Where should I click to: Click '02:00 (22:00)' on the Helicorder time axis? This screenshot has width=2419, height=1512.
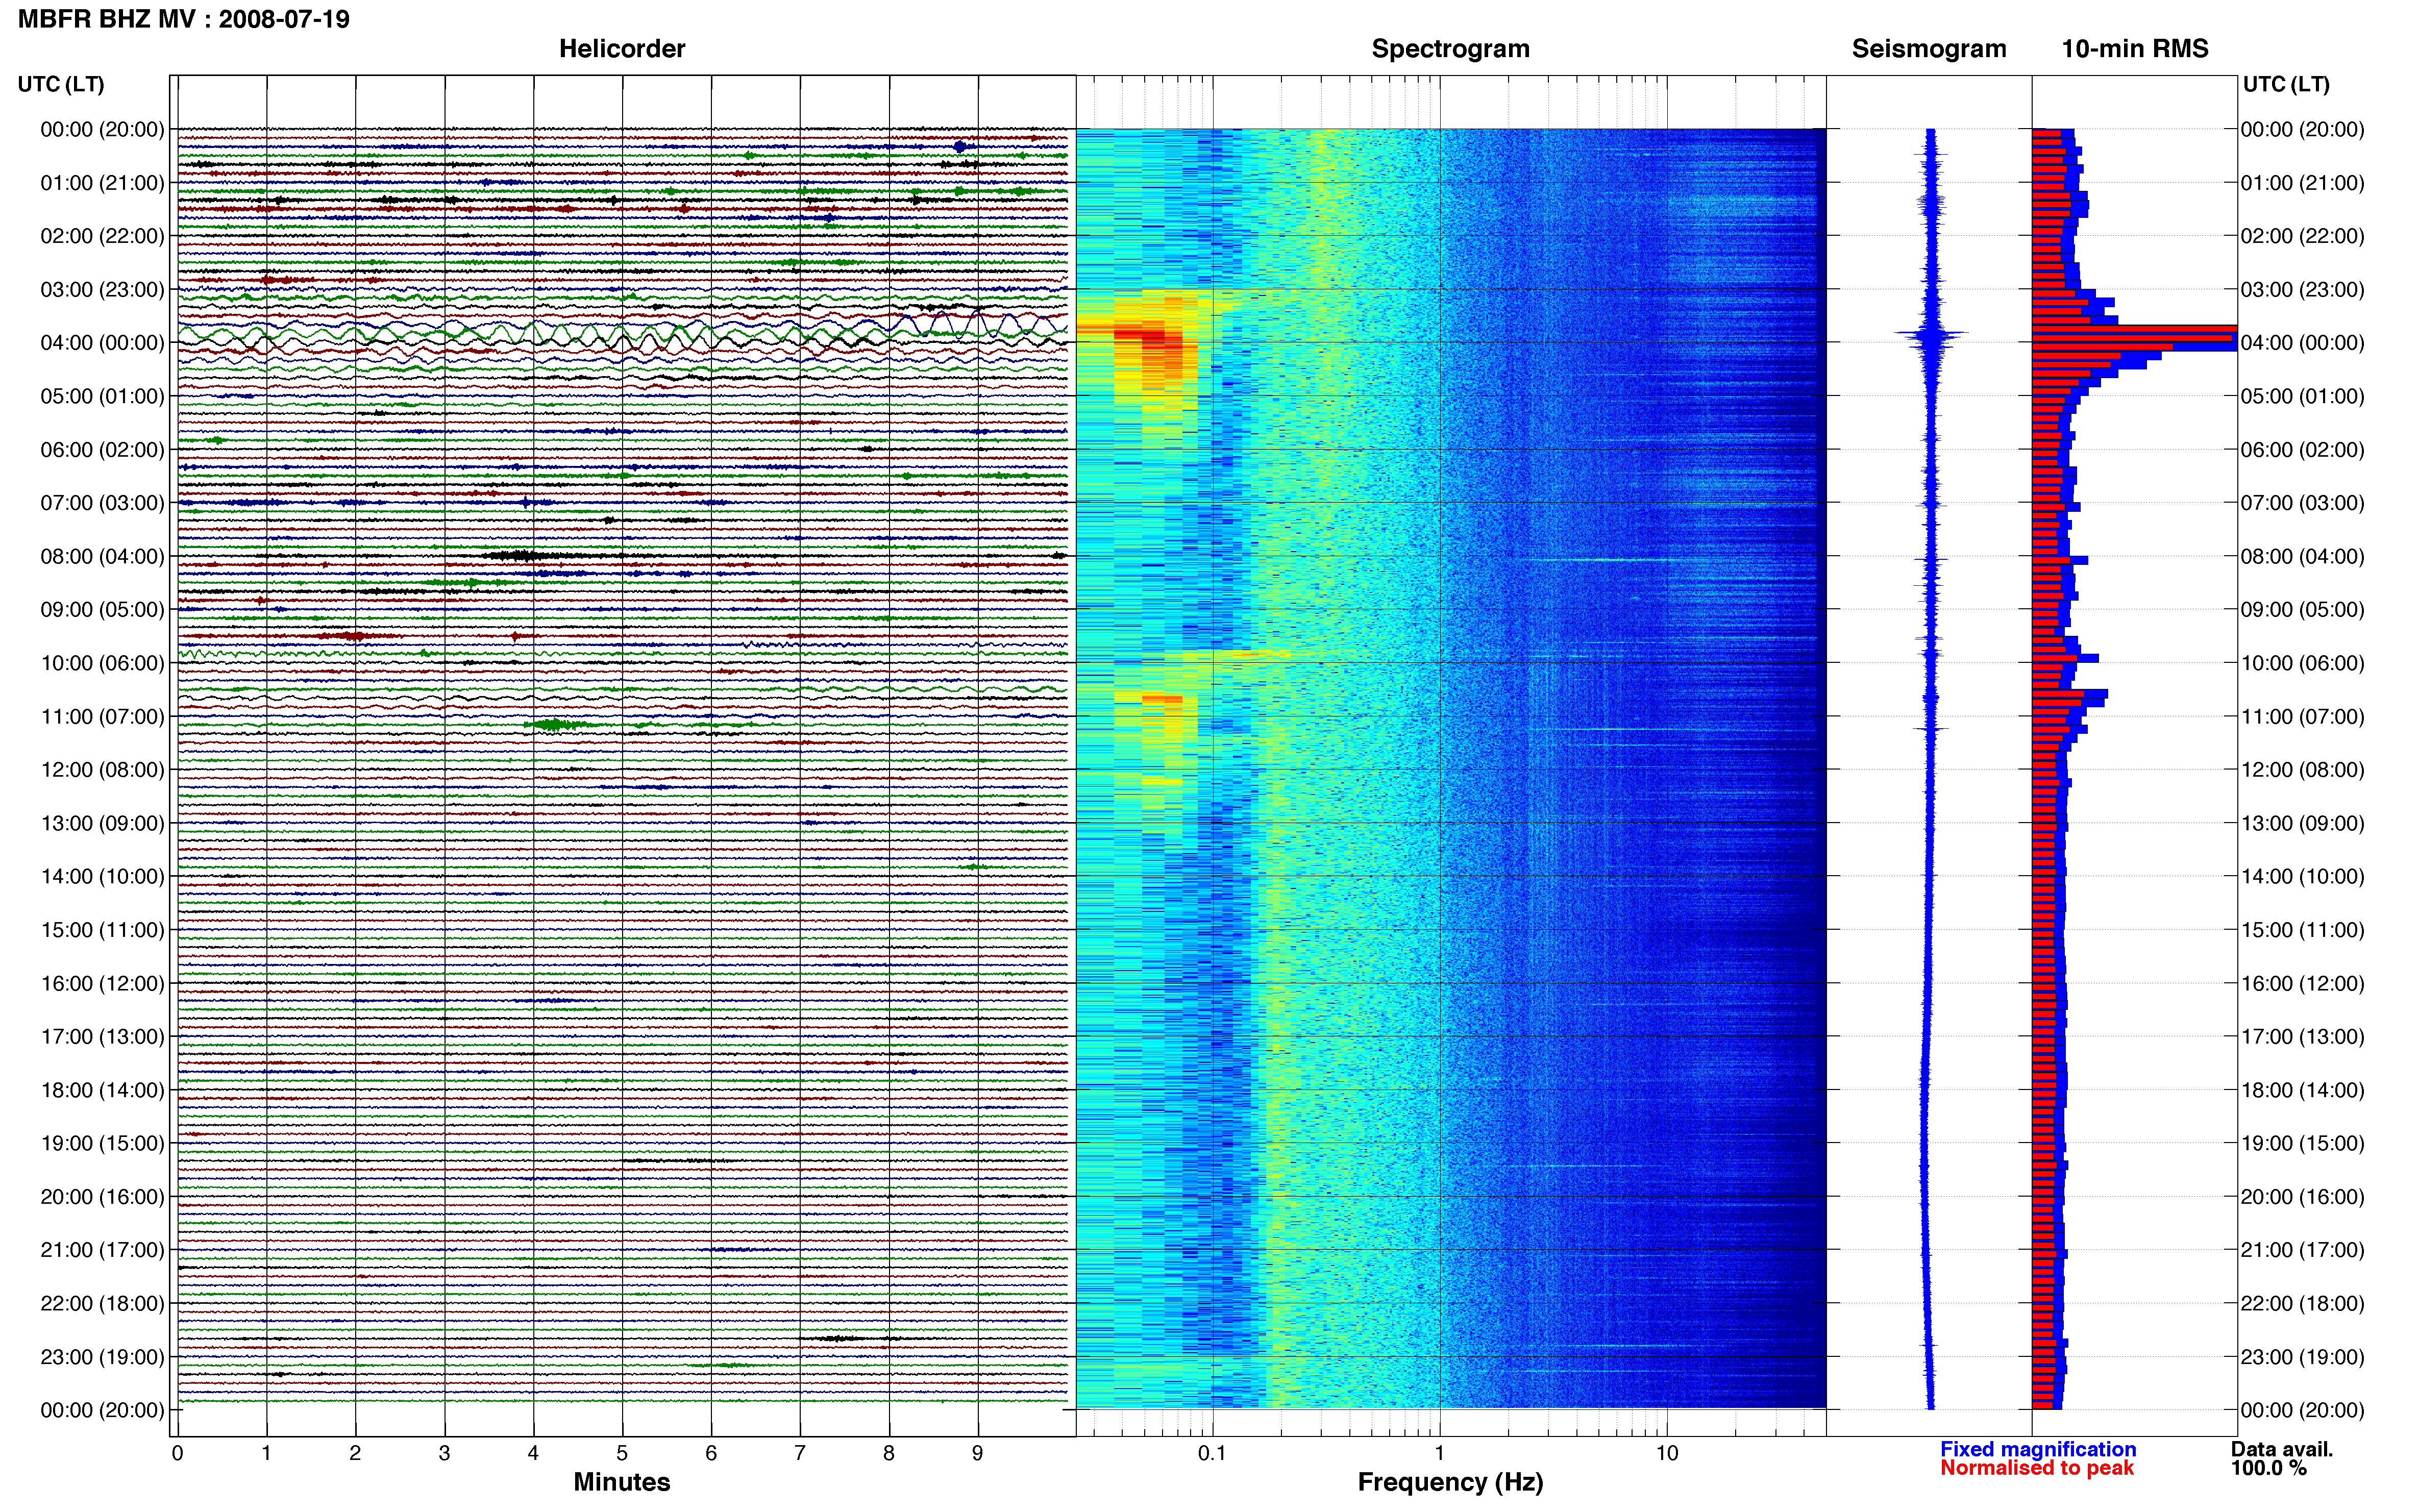coord(102,236)
